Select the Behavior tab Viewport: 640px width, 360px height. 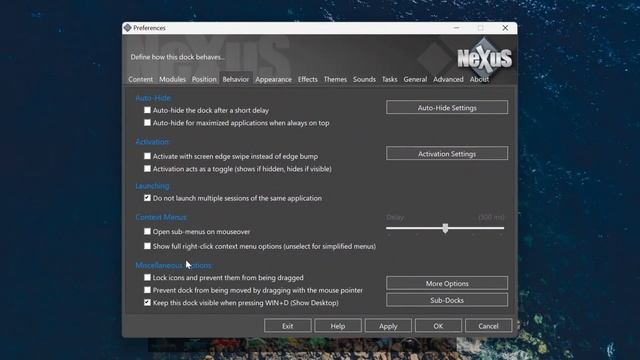tap(236, 79)
